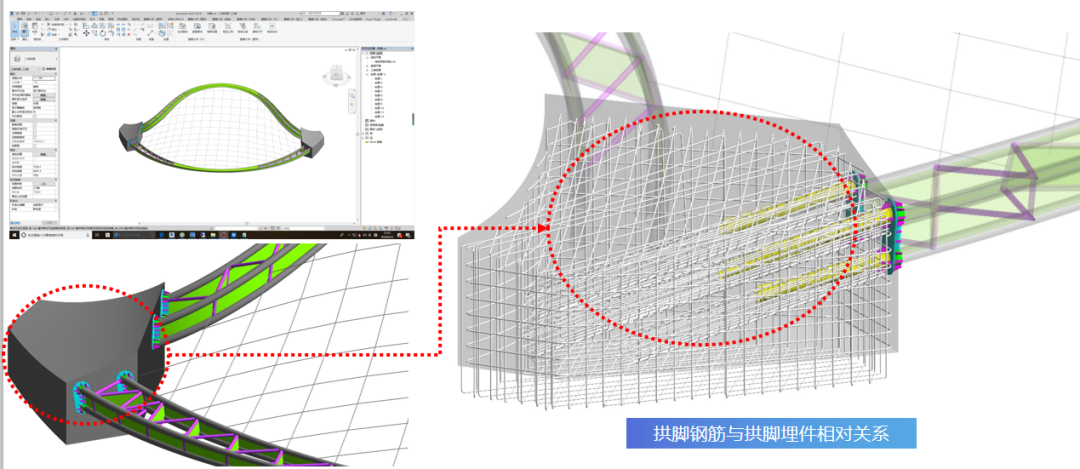Switch to the Lumion ribbon tab
The width and height of the screenshot is (1080, 469).
click(x=391, y=19)
